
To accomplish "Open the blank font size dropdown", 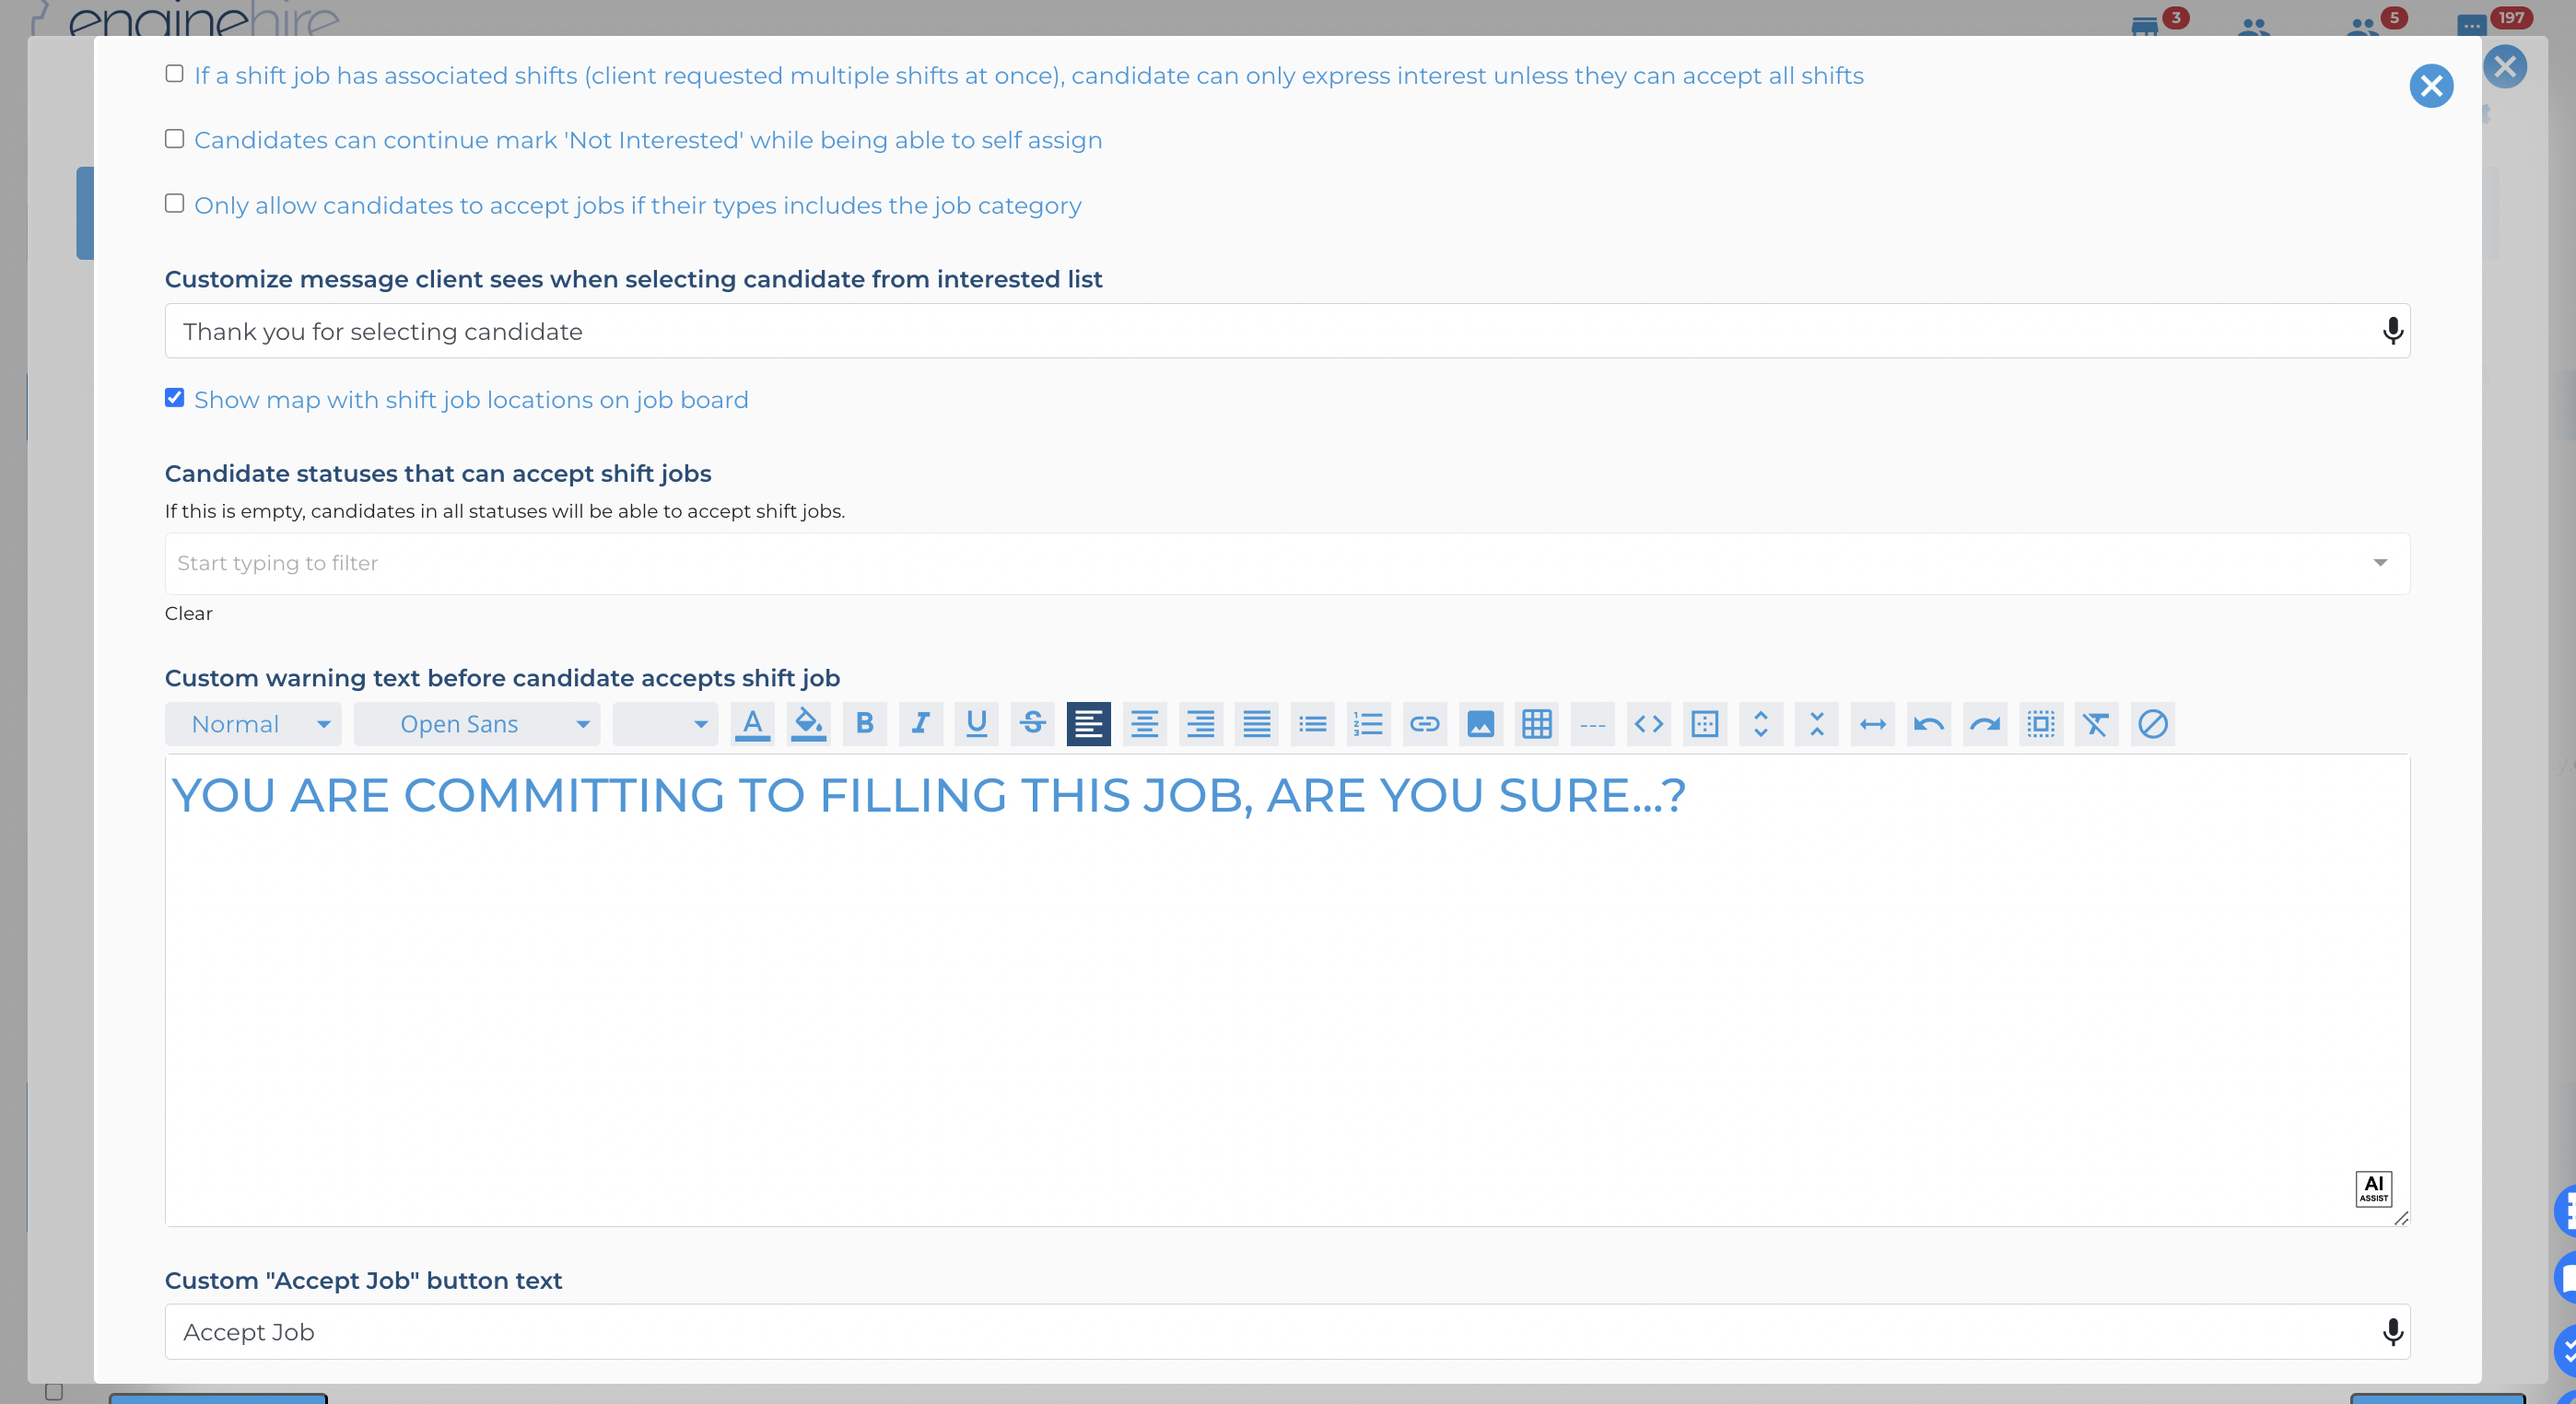I will click(665, 723).
